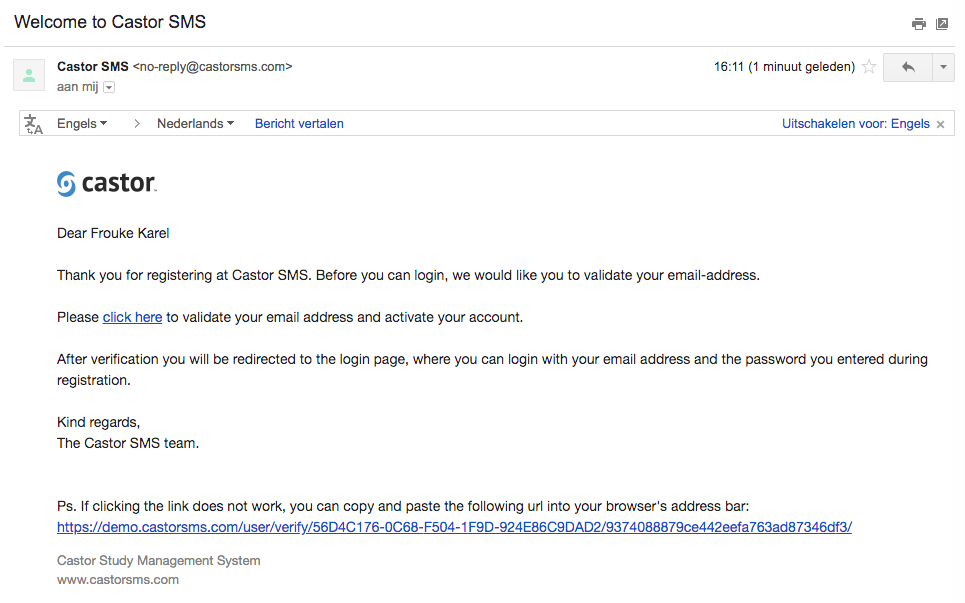
Task: Open the Engels source language dropdown
Action: click(82, 124)
